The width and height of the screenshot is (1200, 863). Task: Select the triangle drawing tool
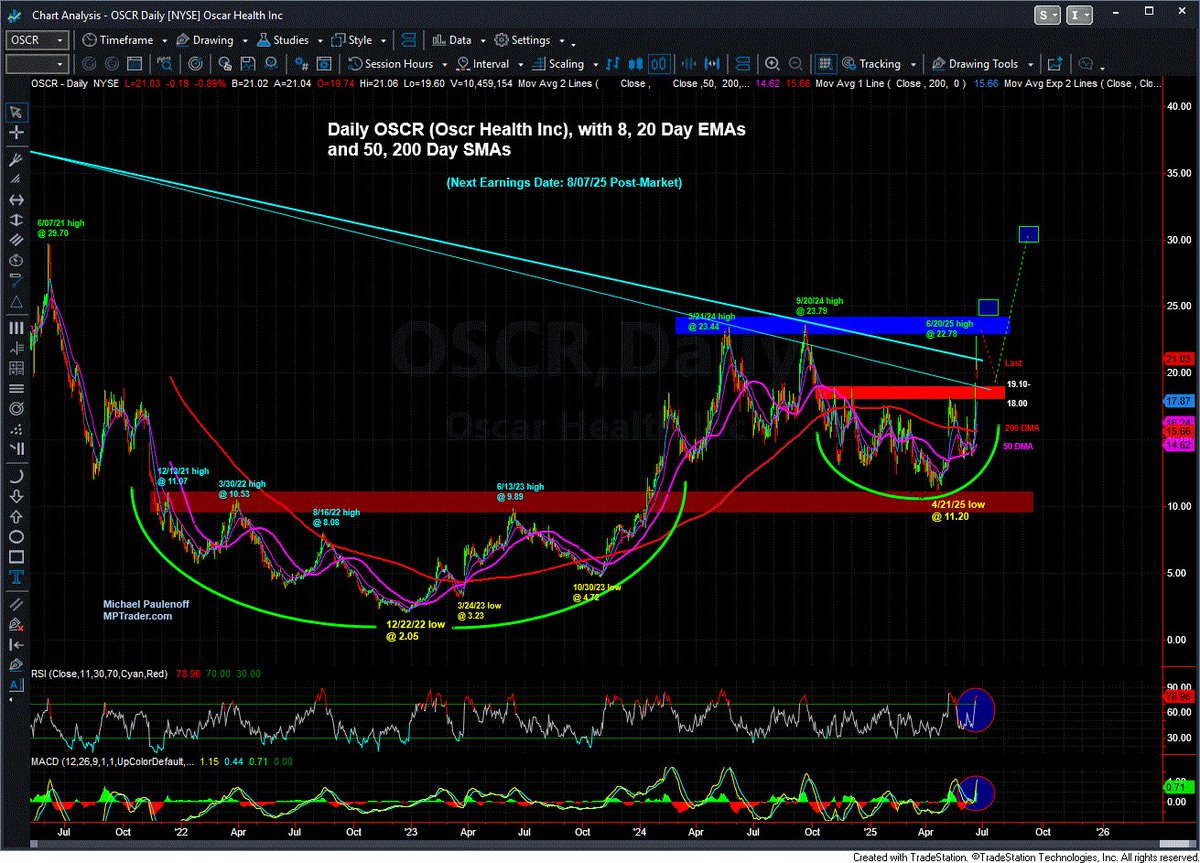[x=16, y=302]
